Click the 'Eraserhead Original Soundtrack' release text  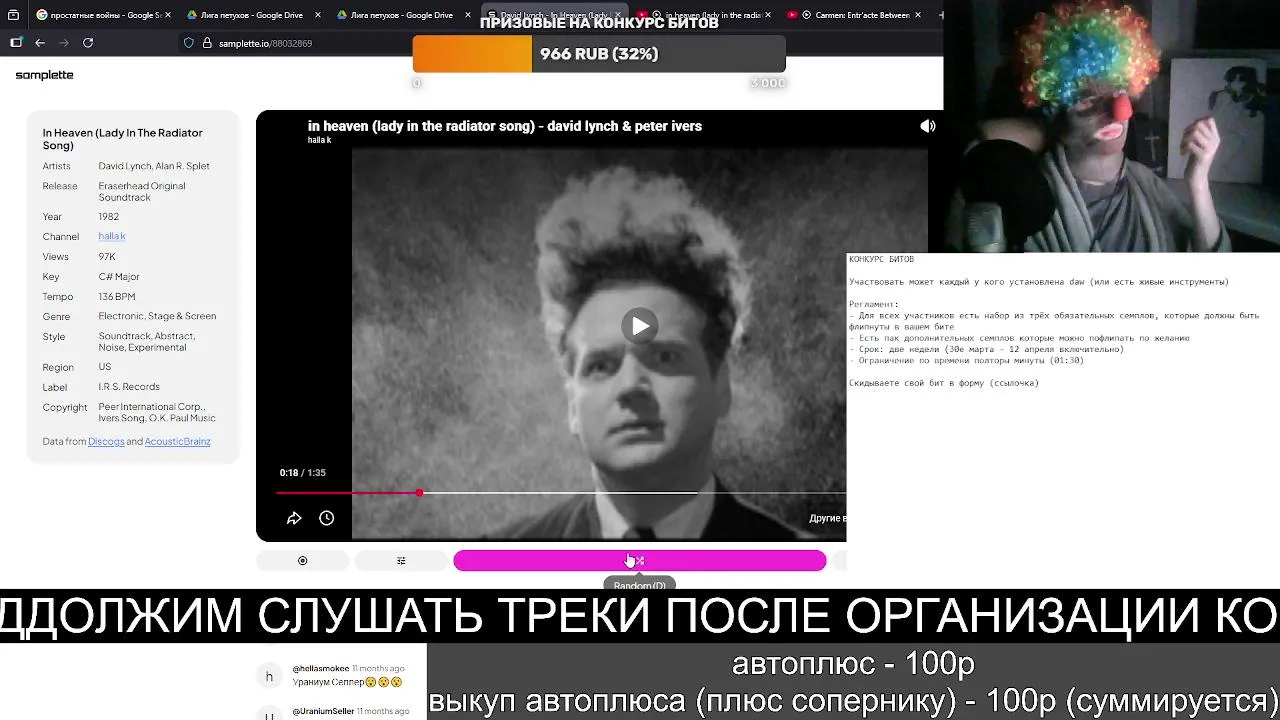(x=142, y=191)
